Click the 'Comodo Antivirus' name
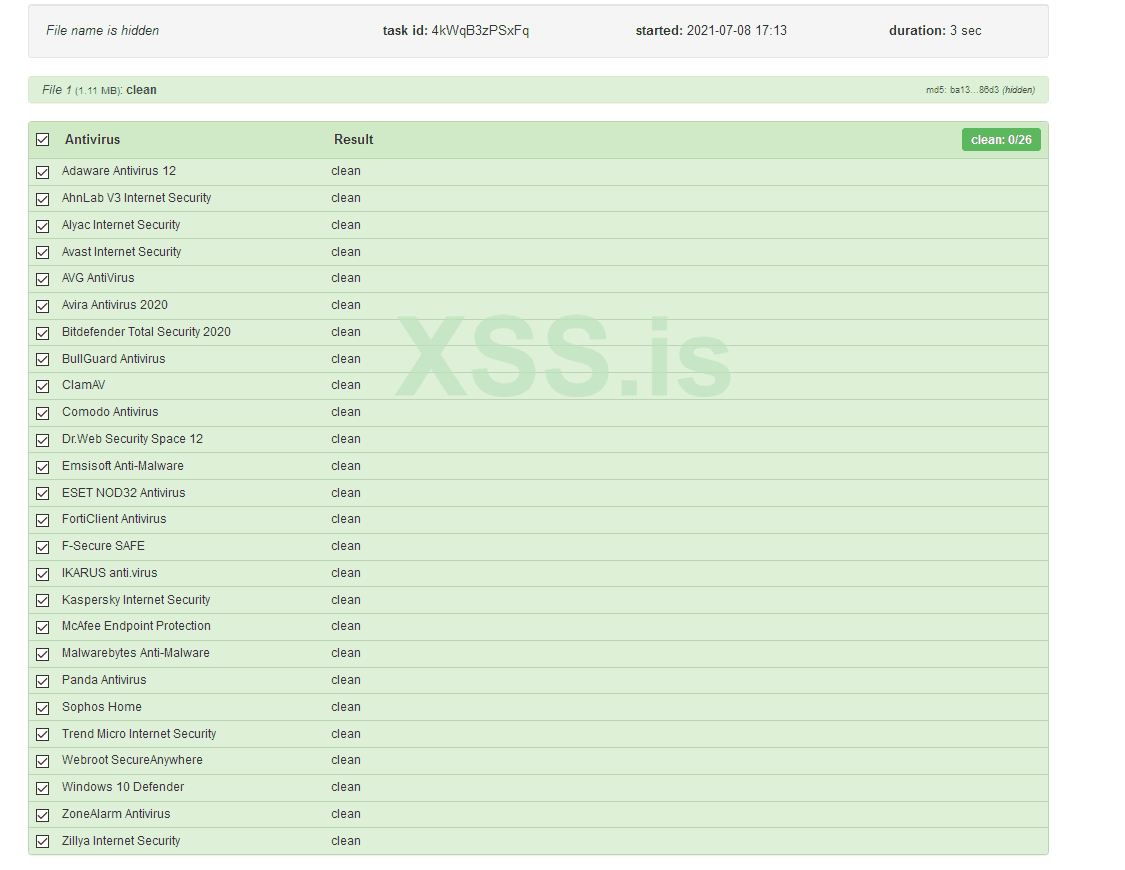This screenshot has width=1125, height=870. pyautogui.click(x=110, y=412)
